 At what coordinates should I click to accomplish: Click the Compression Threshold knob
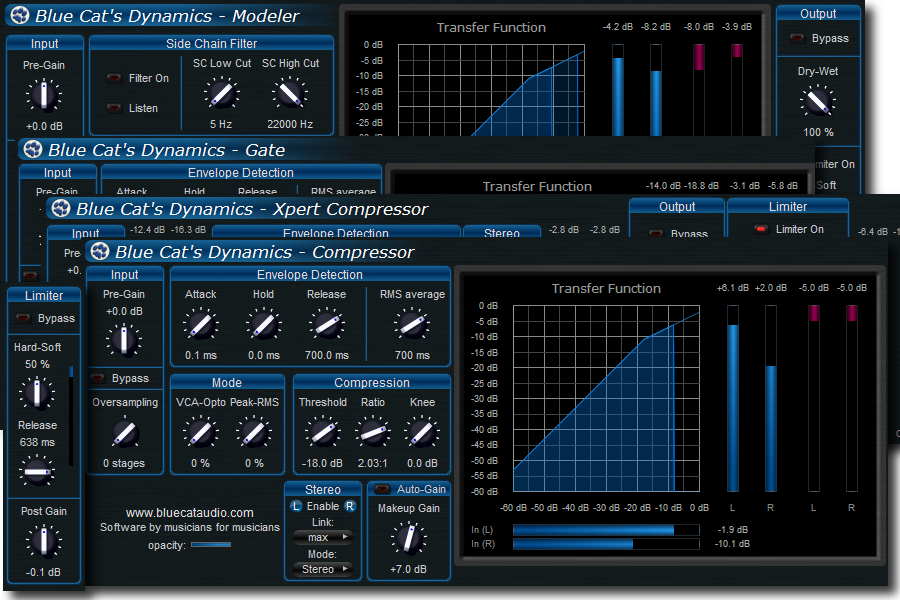click(322, 433)
